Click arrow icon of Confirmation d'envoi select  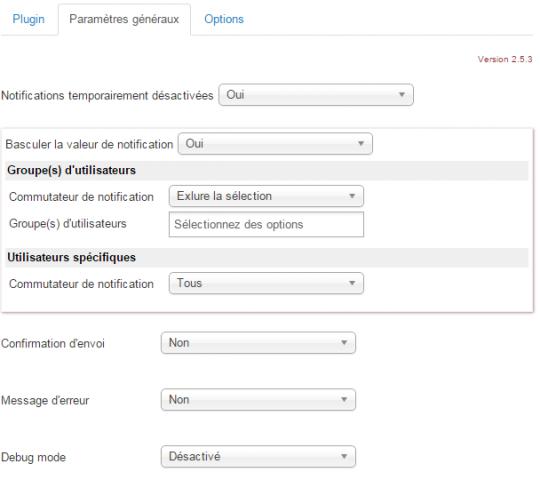click(x=344, y=343)
